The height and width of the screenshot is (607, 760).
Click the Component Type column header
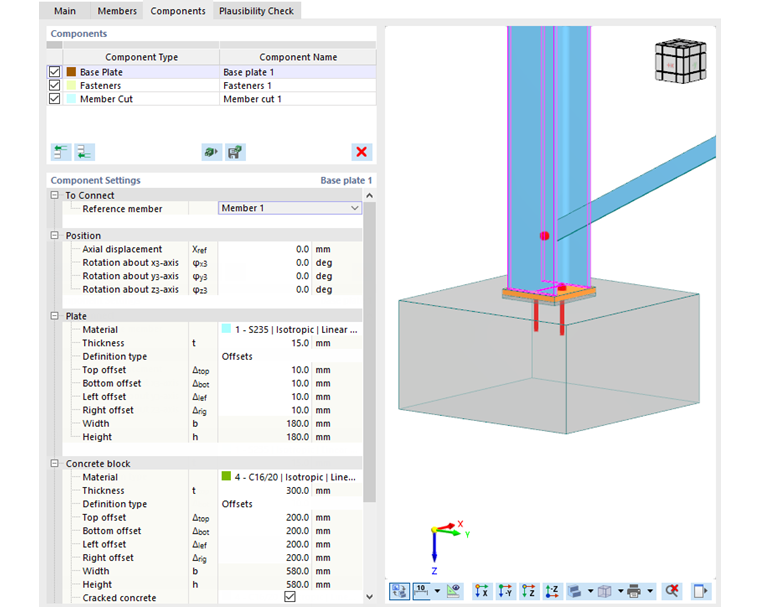141,57
